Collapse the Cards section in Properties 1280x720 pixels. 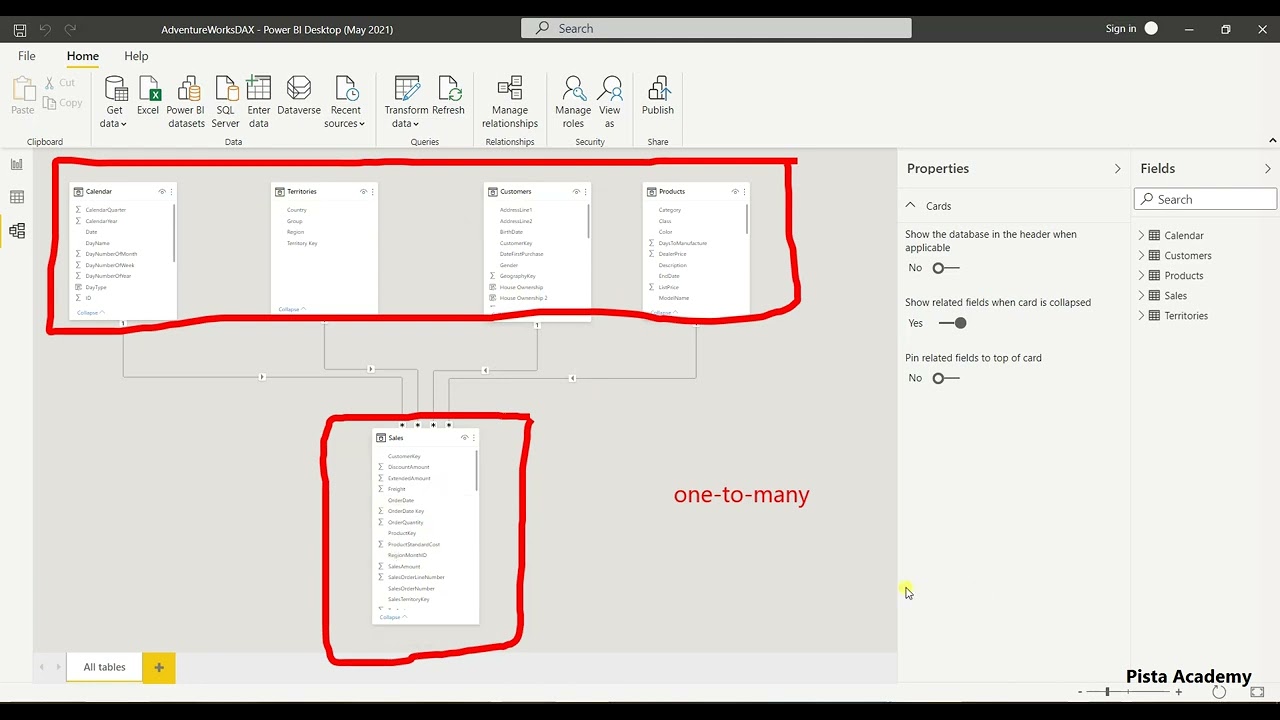[x=910, y=205]
